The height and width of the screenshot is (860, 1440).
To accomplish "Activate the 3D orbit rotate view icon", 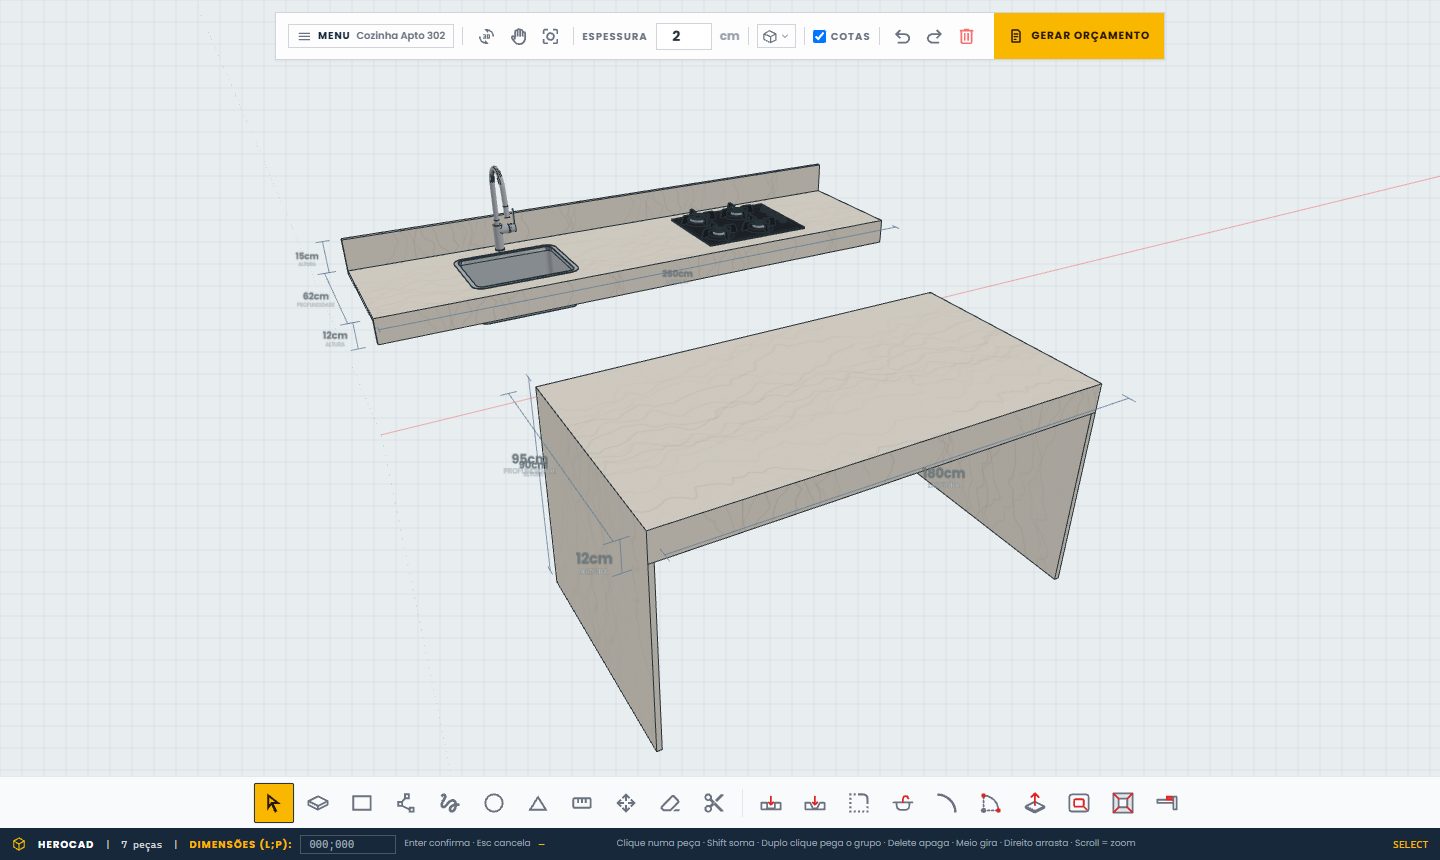I will 486,36.
